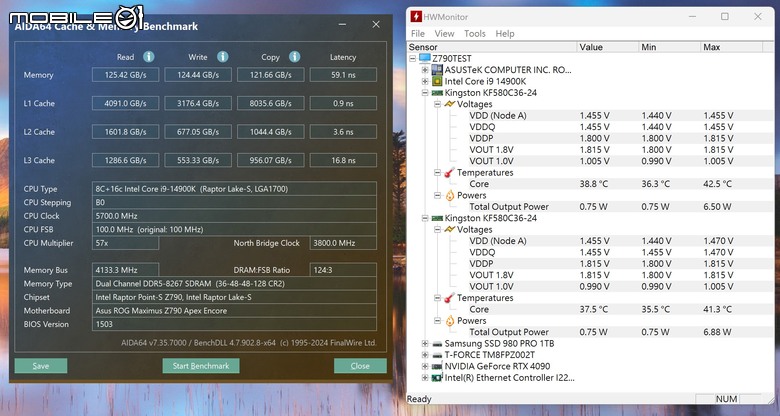Click the second Kingston KF580C36-24 memory icon
The width and height of the screenshot is (780, 416).
point(437,218)
